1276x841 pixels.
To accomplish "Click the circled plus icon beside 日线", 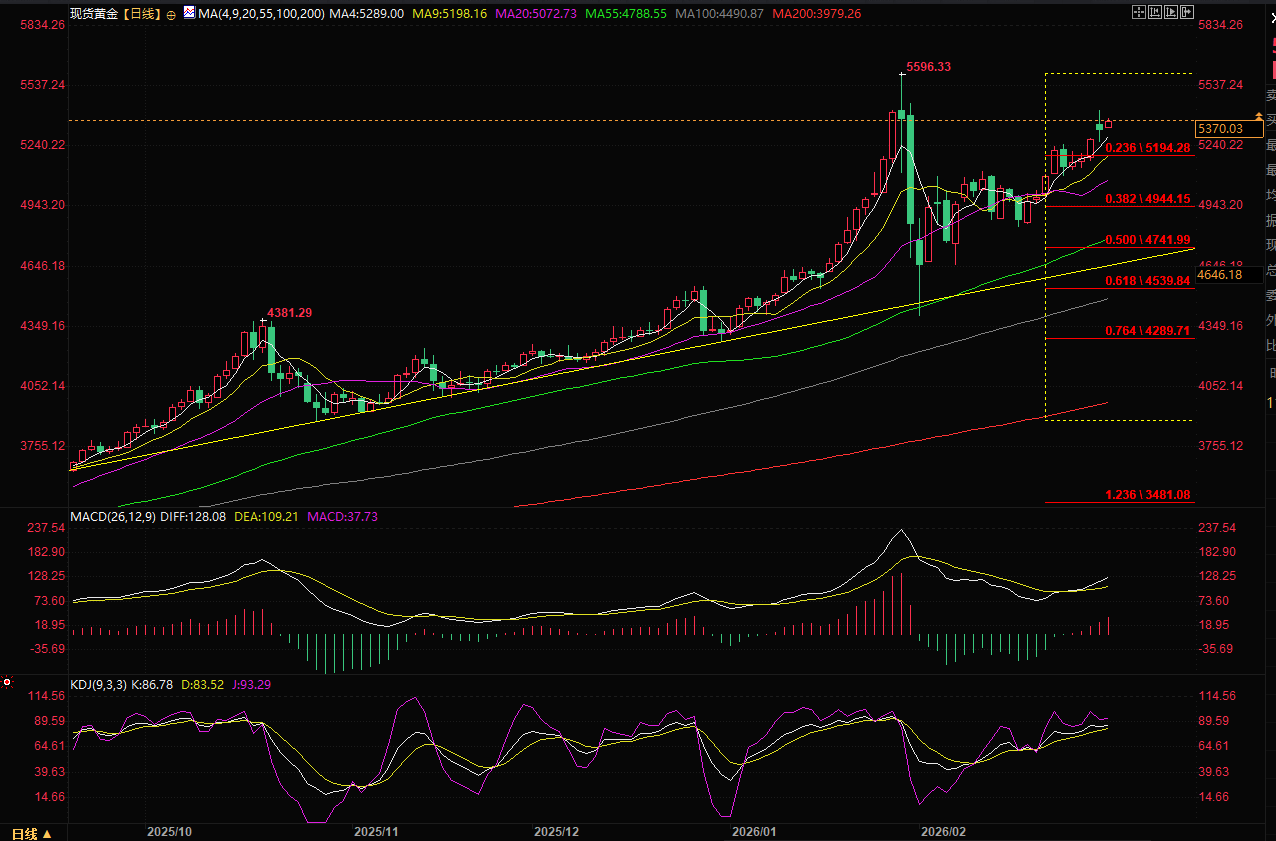I will click(x=171, y=15).
